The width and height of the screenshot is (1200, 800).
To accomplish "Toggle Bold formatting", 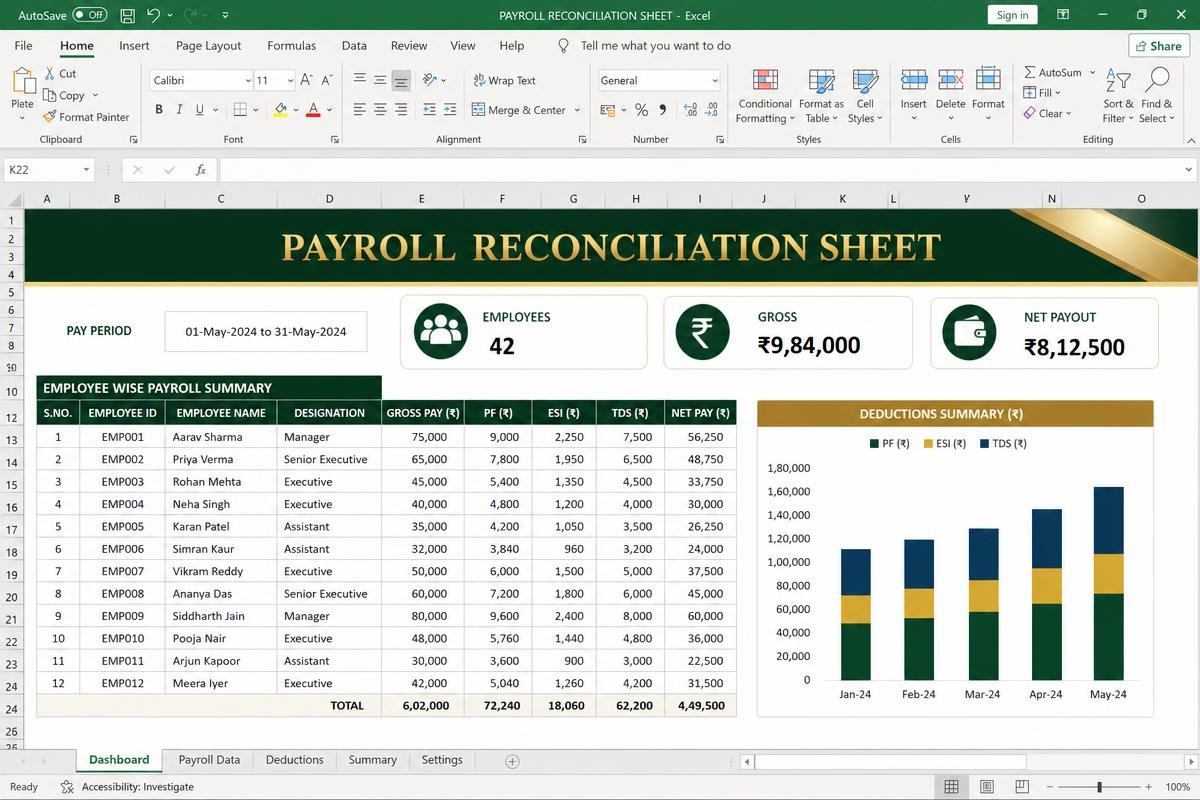I will point(158,110).
